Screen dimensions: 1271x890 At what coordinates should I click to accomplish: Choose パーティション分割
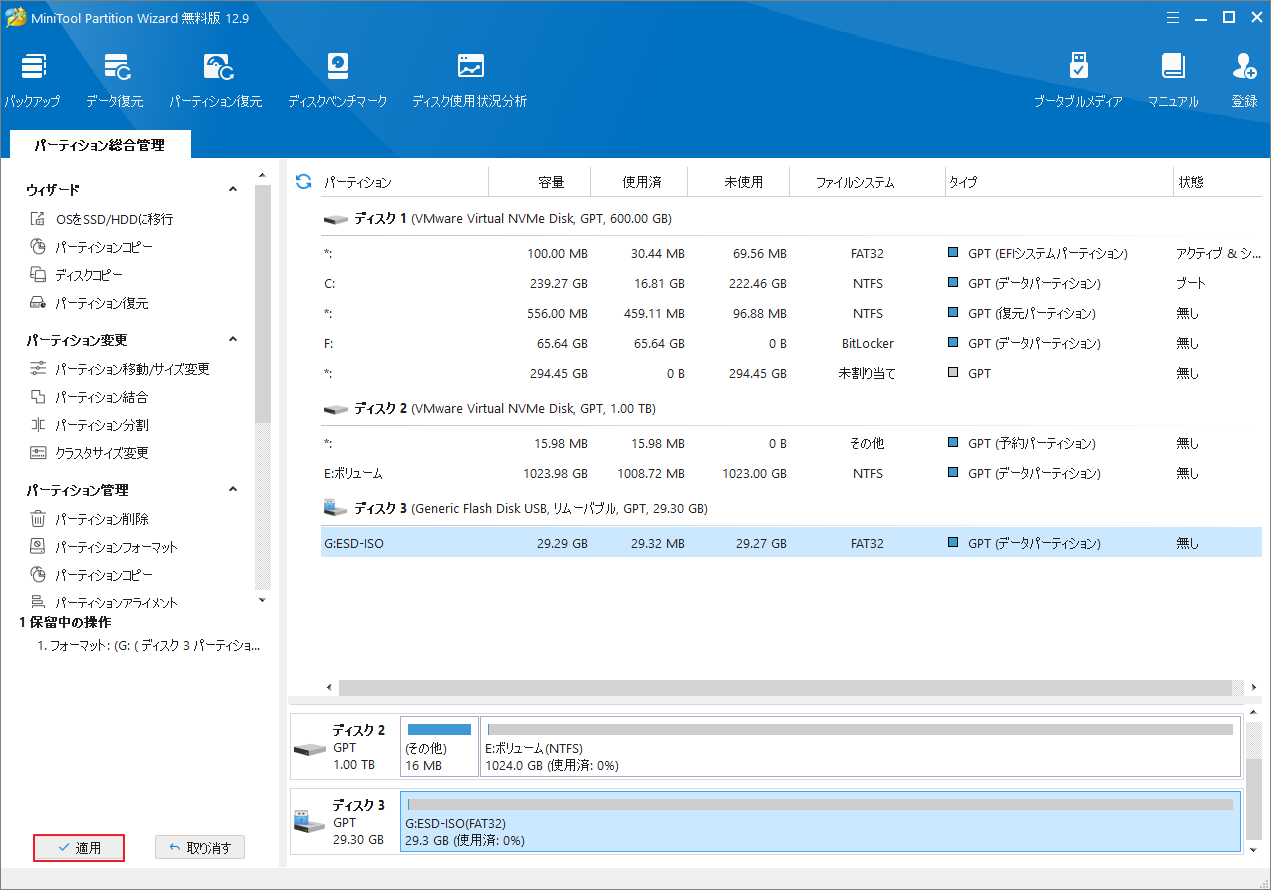point(88,425)
